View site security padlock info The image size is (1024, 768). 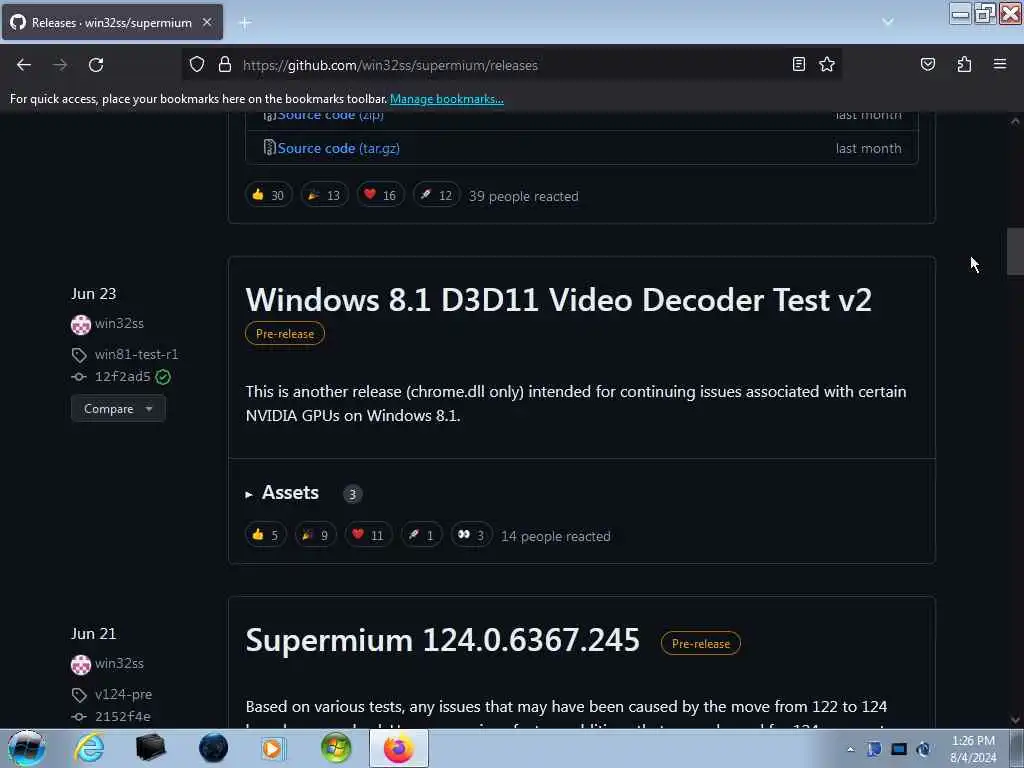click(225, 65)
